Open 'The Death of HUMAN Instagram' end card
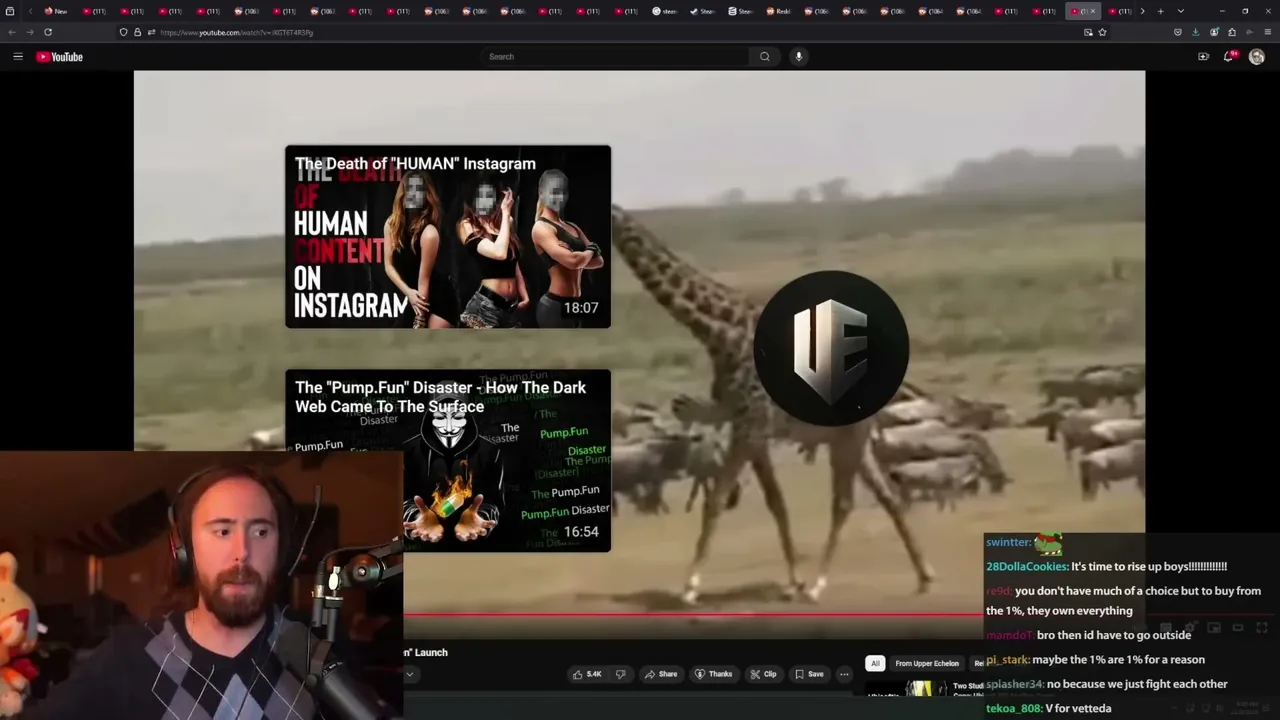Image resolution: width=1280 pixels, height=720 pixels. [448, 237]
